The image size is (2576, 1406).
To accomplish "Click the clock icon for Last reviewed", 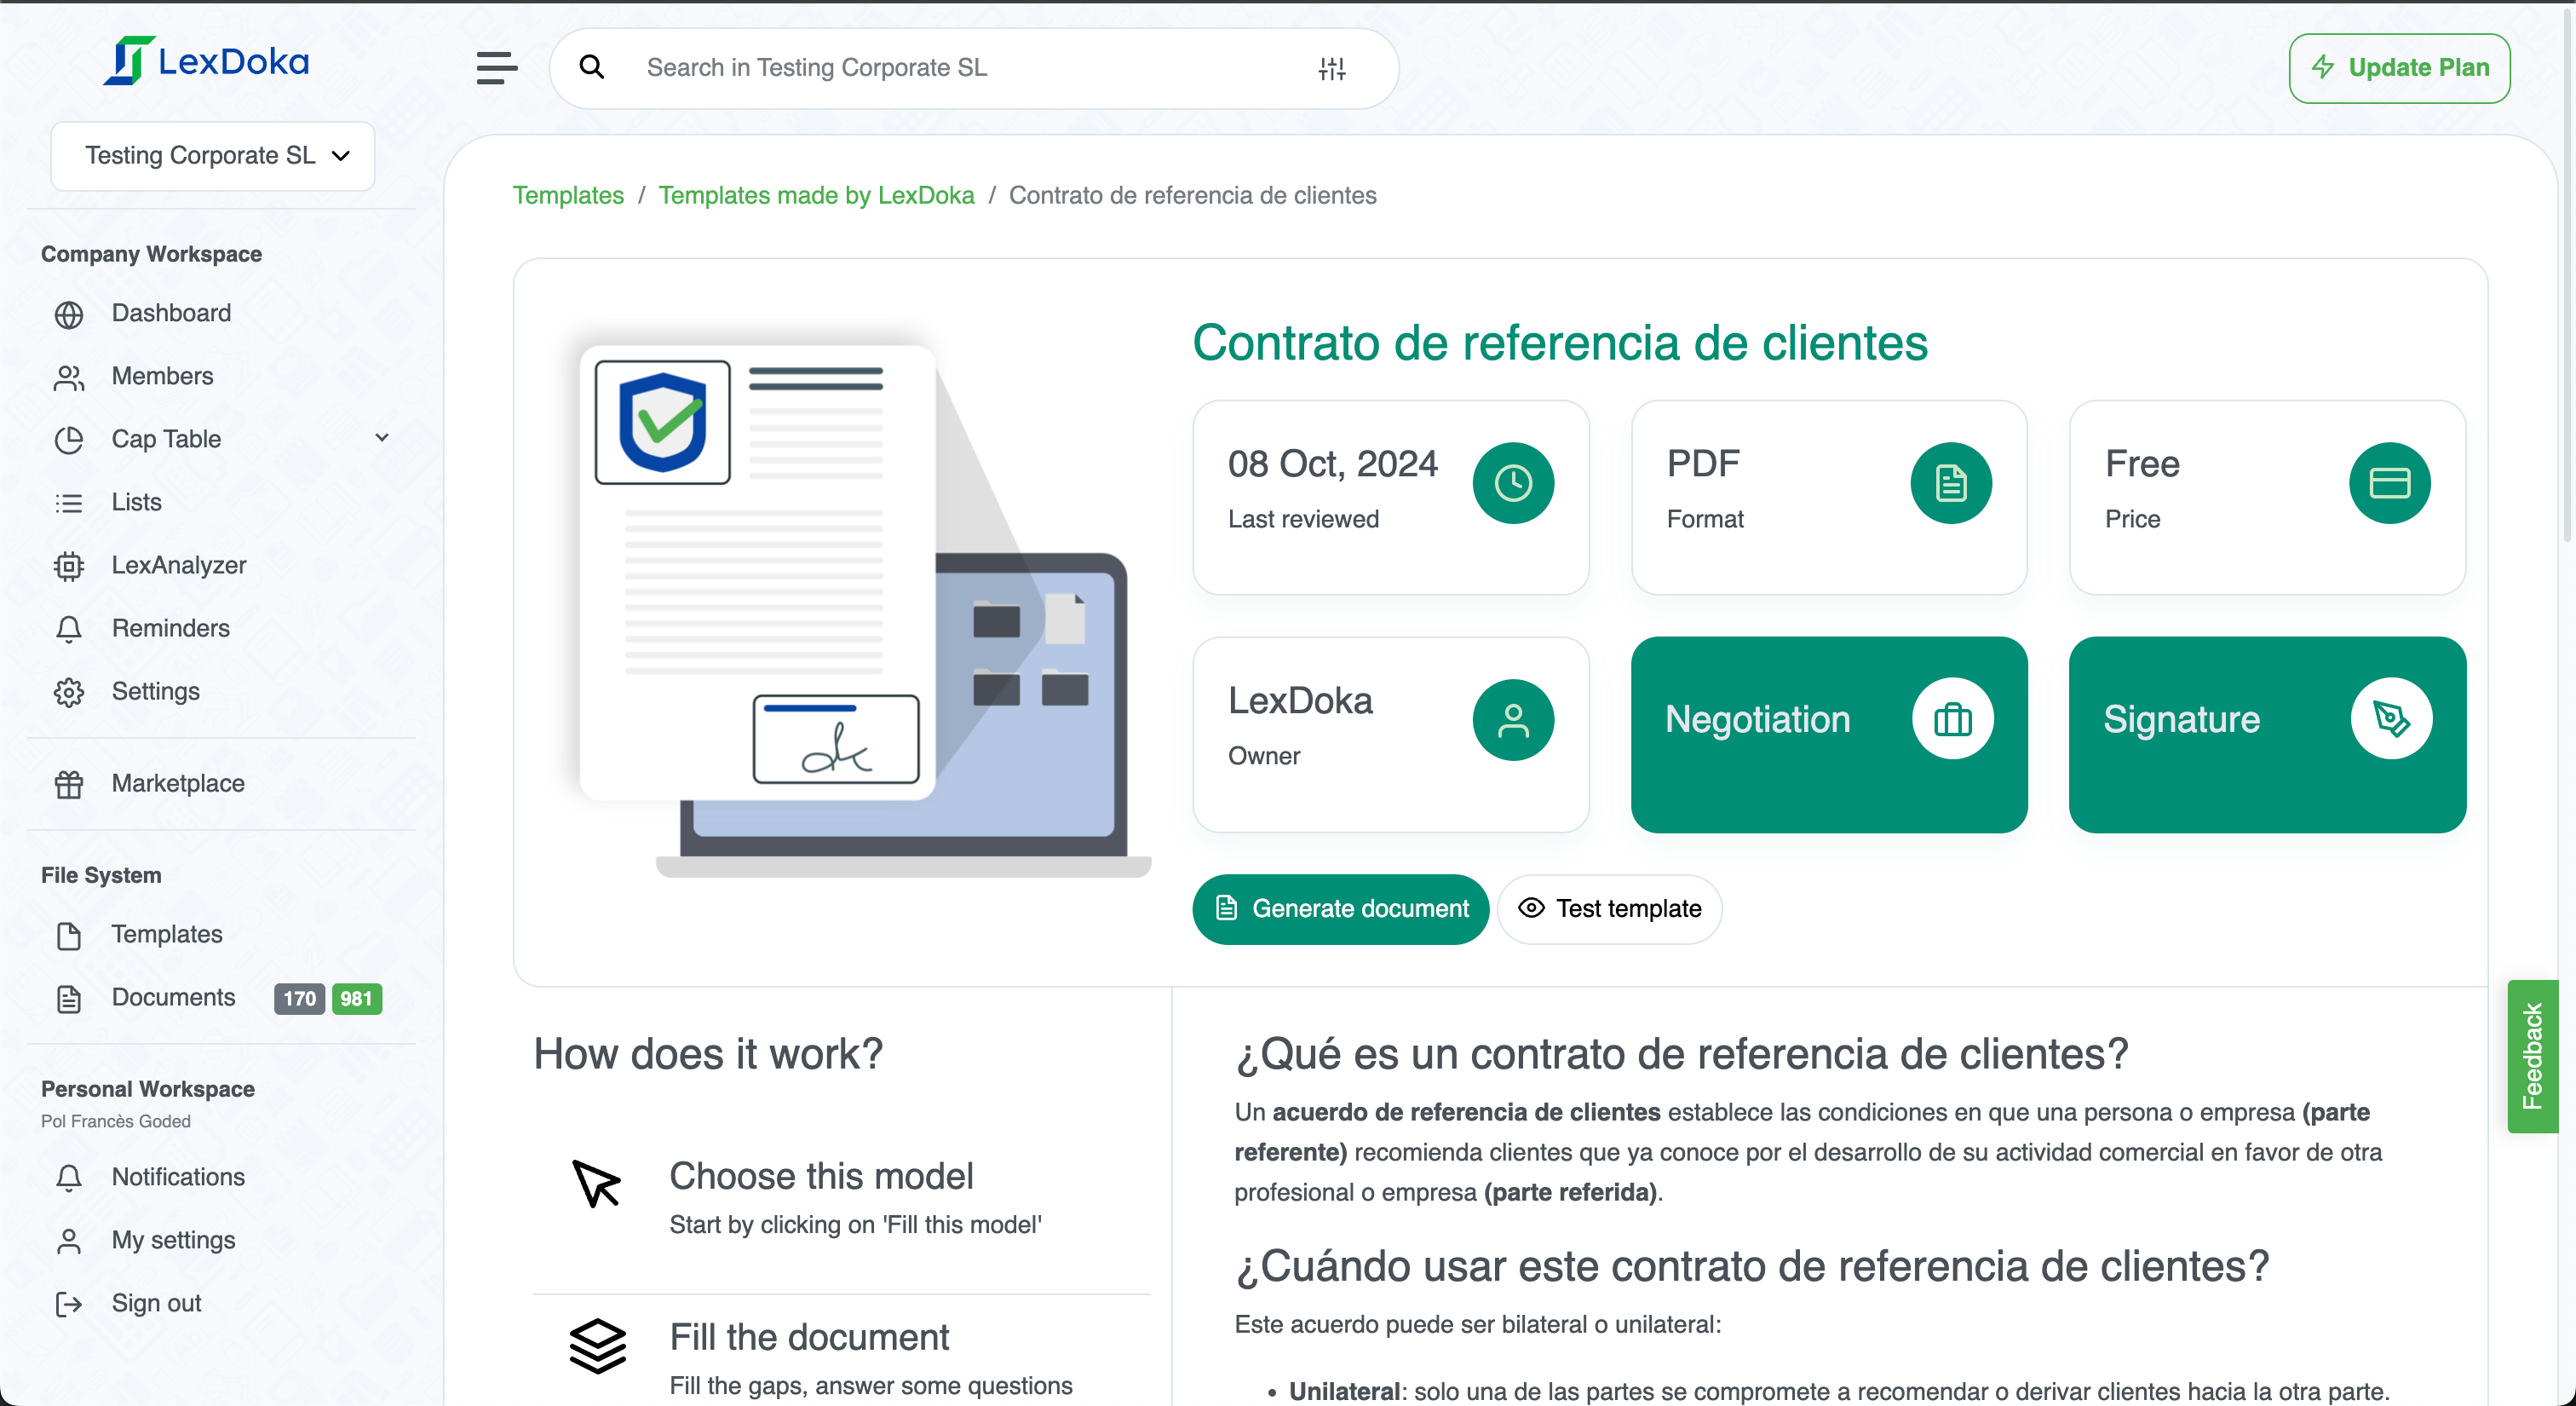I will (x=1513, y=483).
